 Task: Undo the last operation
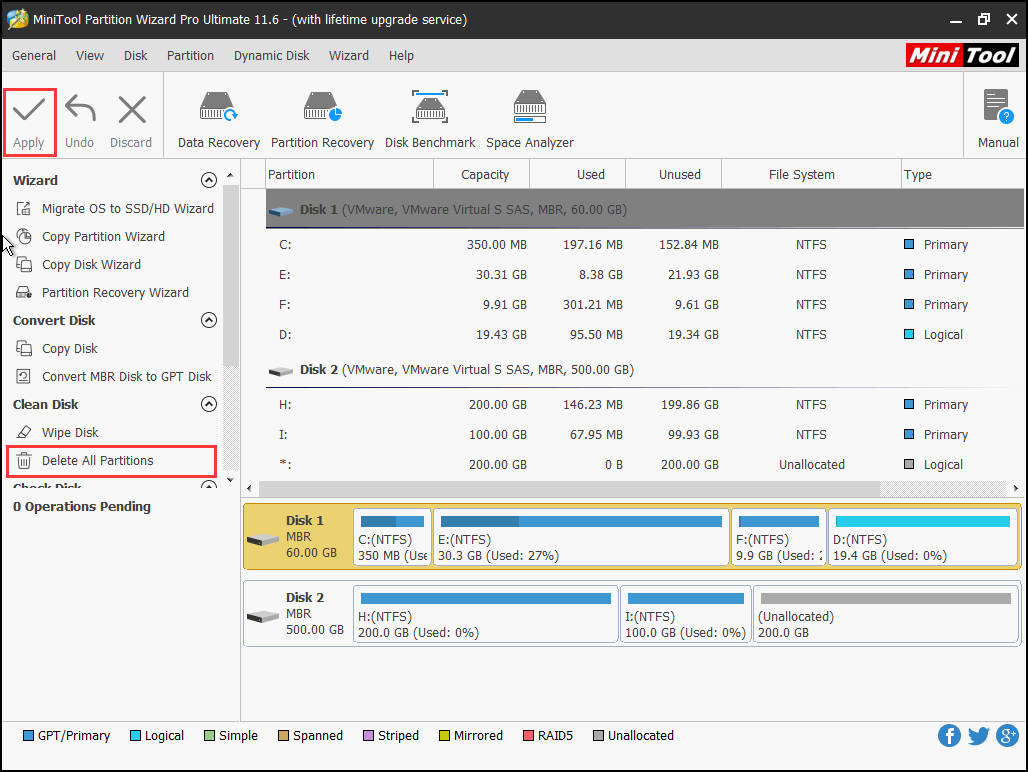click(x=80, y=123)
